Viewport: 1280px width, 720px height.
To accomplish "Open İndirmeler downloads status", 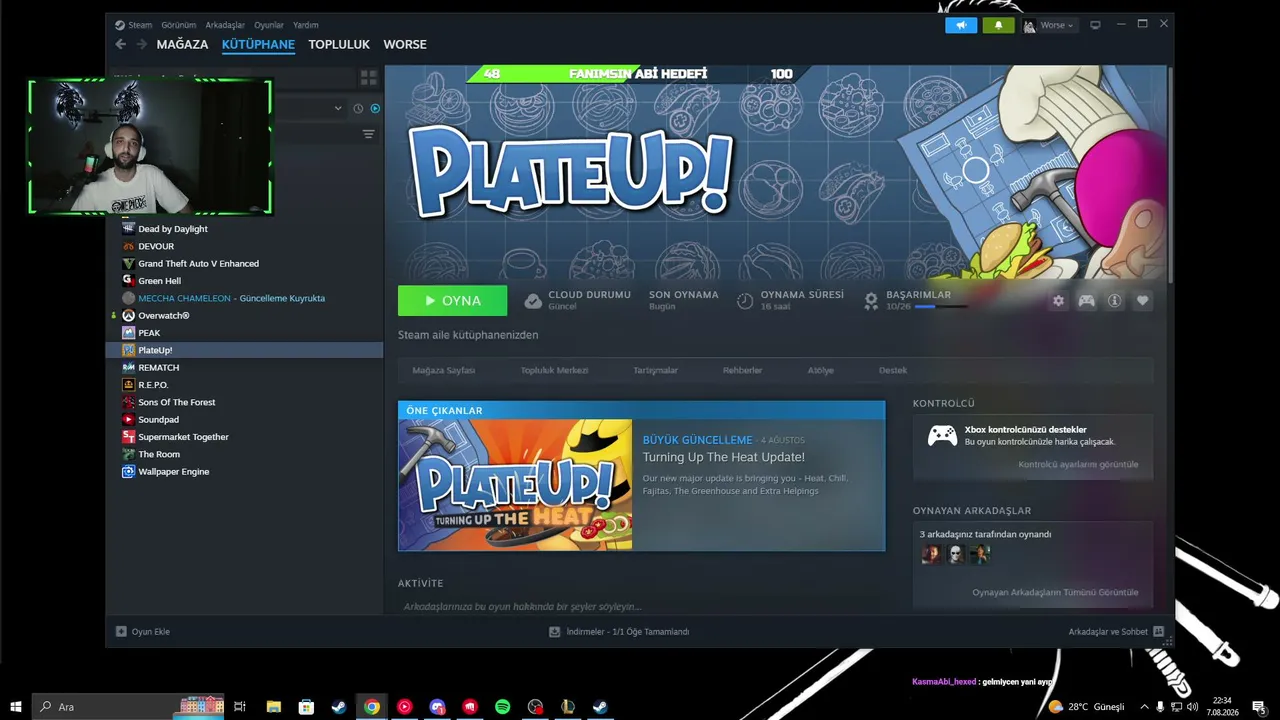I will click(619, 632).
